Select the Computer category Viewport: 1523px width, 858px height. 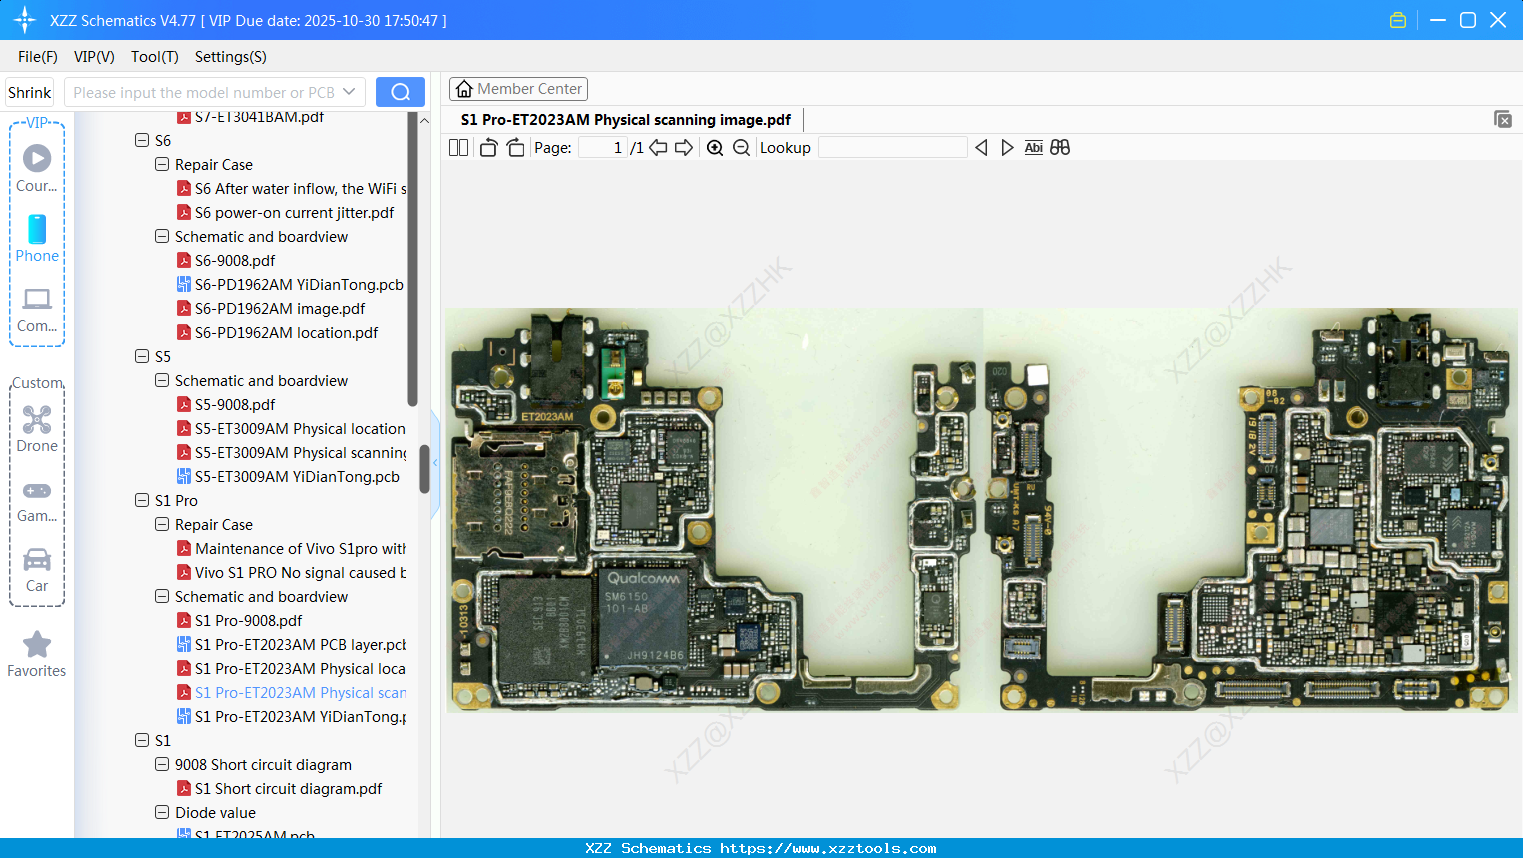coord(37,310)
